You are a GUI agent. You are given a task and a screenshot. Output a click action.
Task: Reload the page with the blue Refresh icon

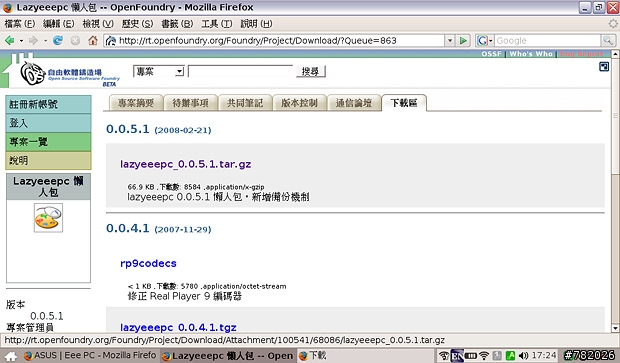click(x=58, y=40)
